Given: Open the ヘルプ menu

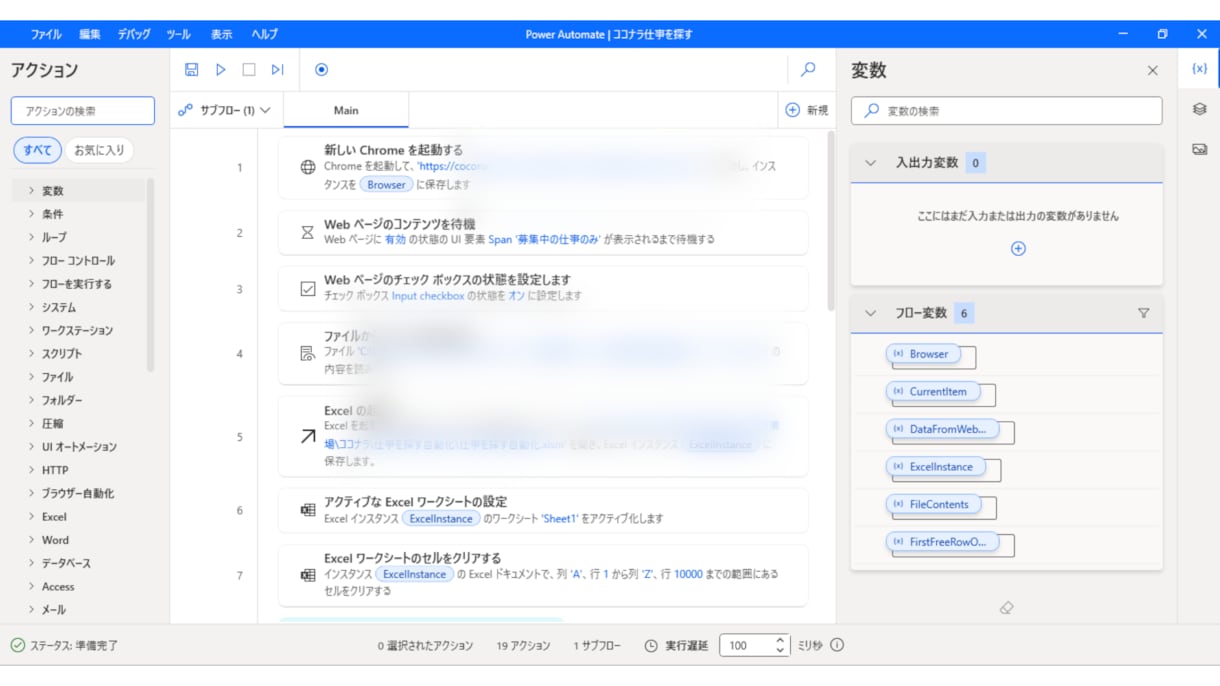Looking at the screenshot, I should point(264,34).
